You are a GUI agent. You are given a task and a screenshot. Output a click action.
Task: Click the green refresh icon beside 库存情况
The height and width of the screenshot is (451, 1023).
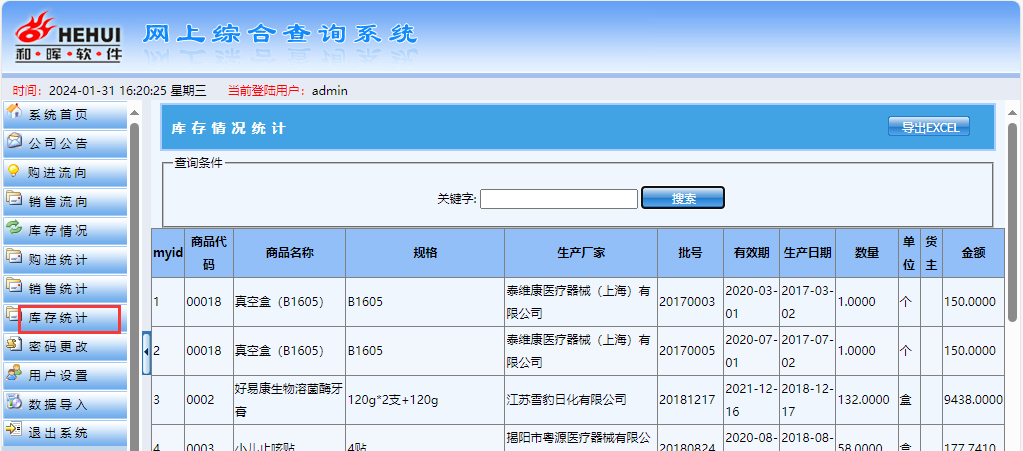coord(14,229)
